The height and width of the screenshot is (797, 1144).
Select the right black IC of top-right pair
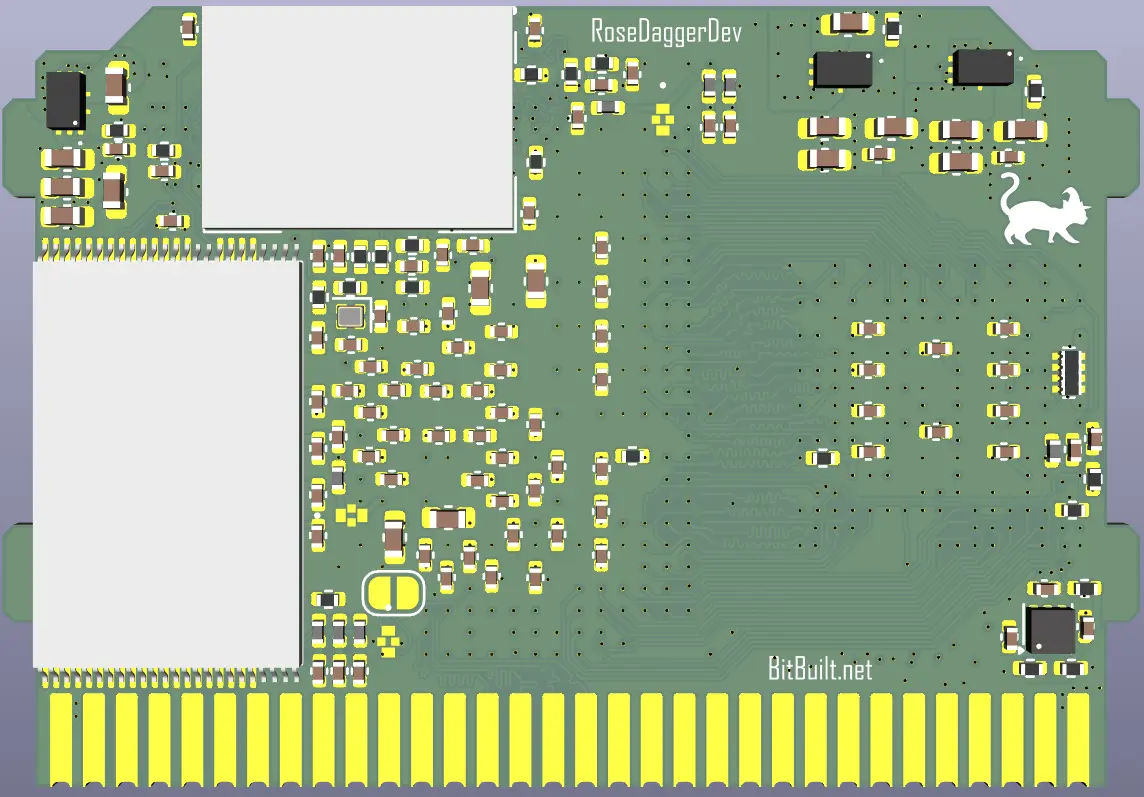tap(983, 66)
